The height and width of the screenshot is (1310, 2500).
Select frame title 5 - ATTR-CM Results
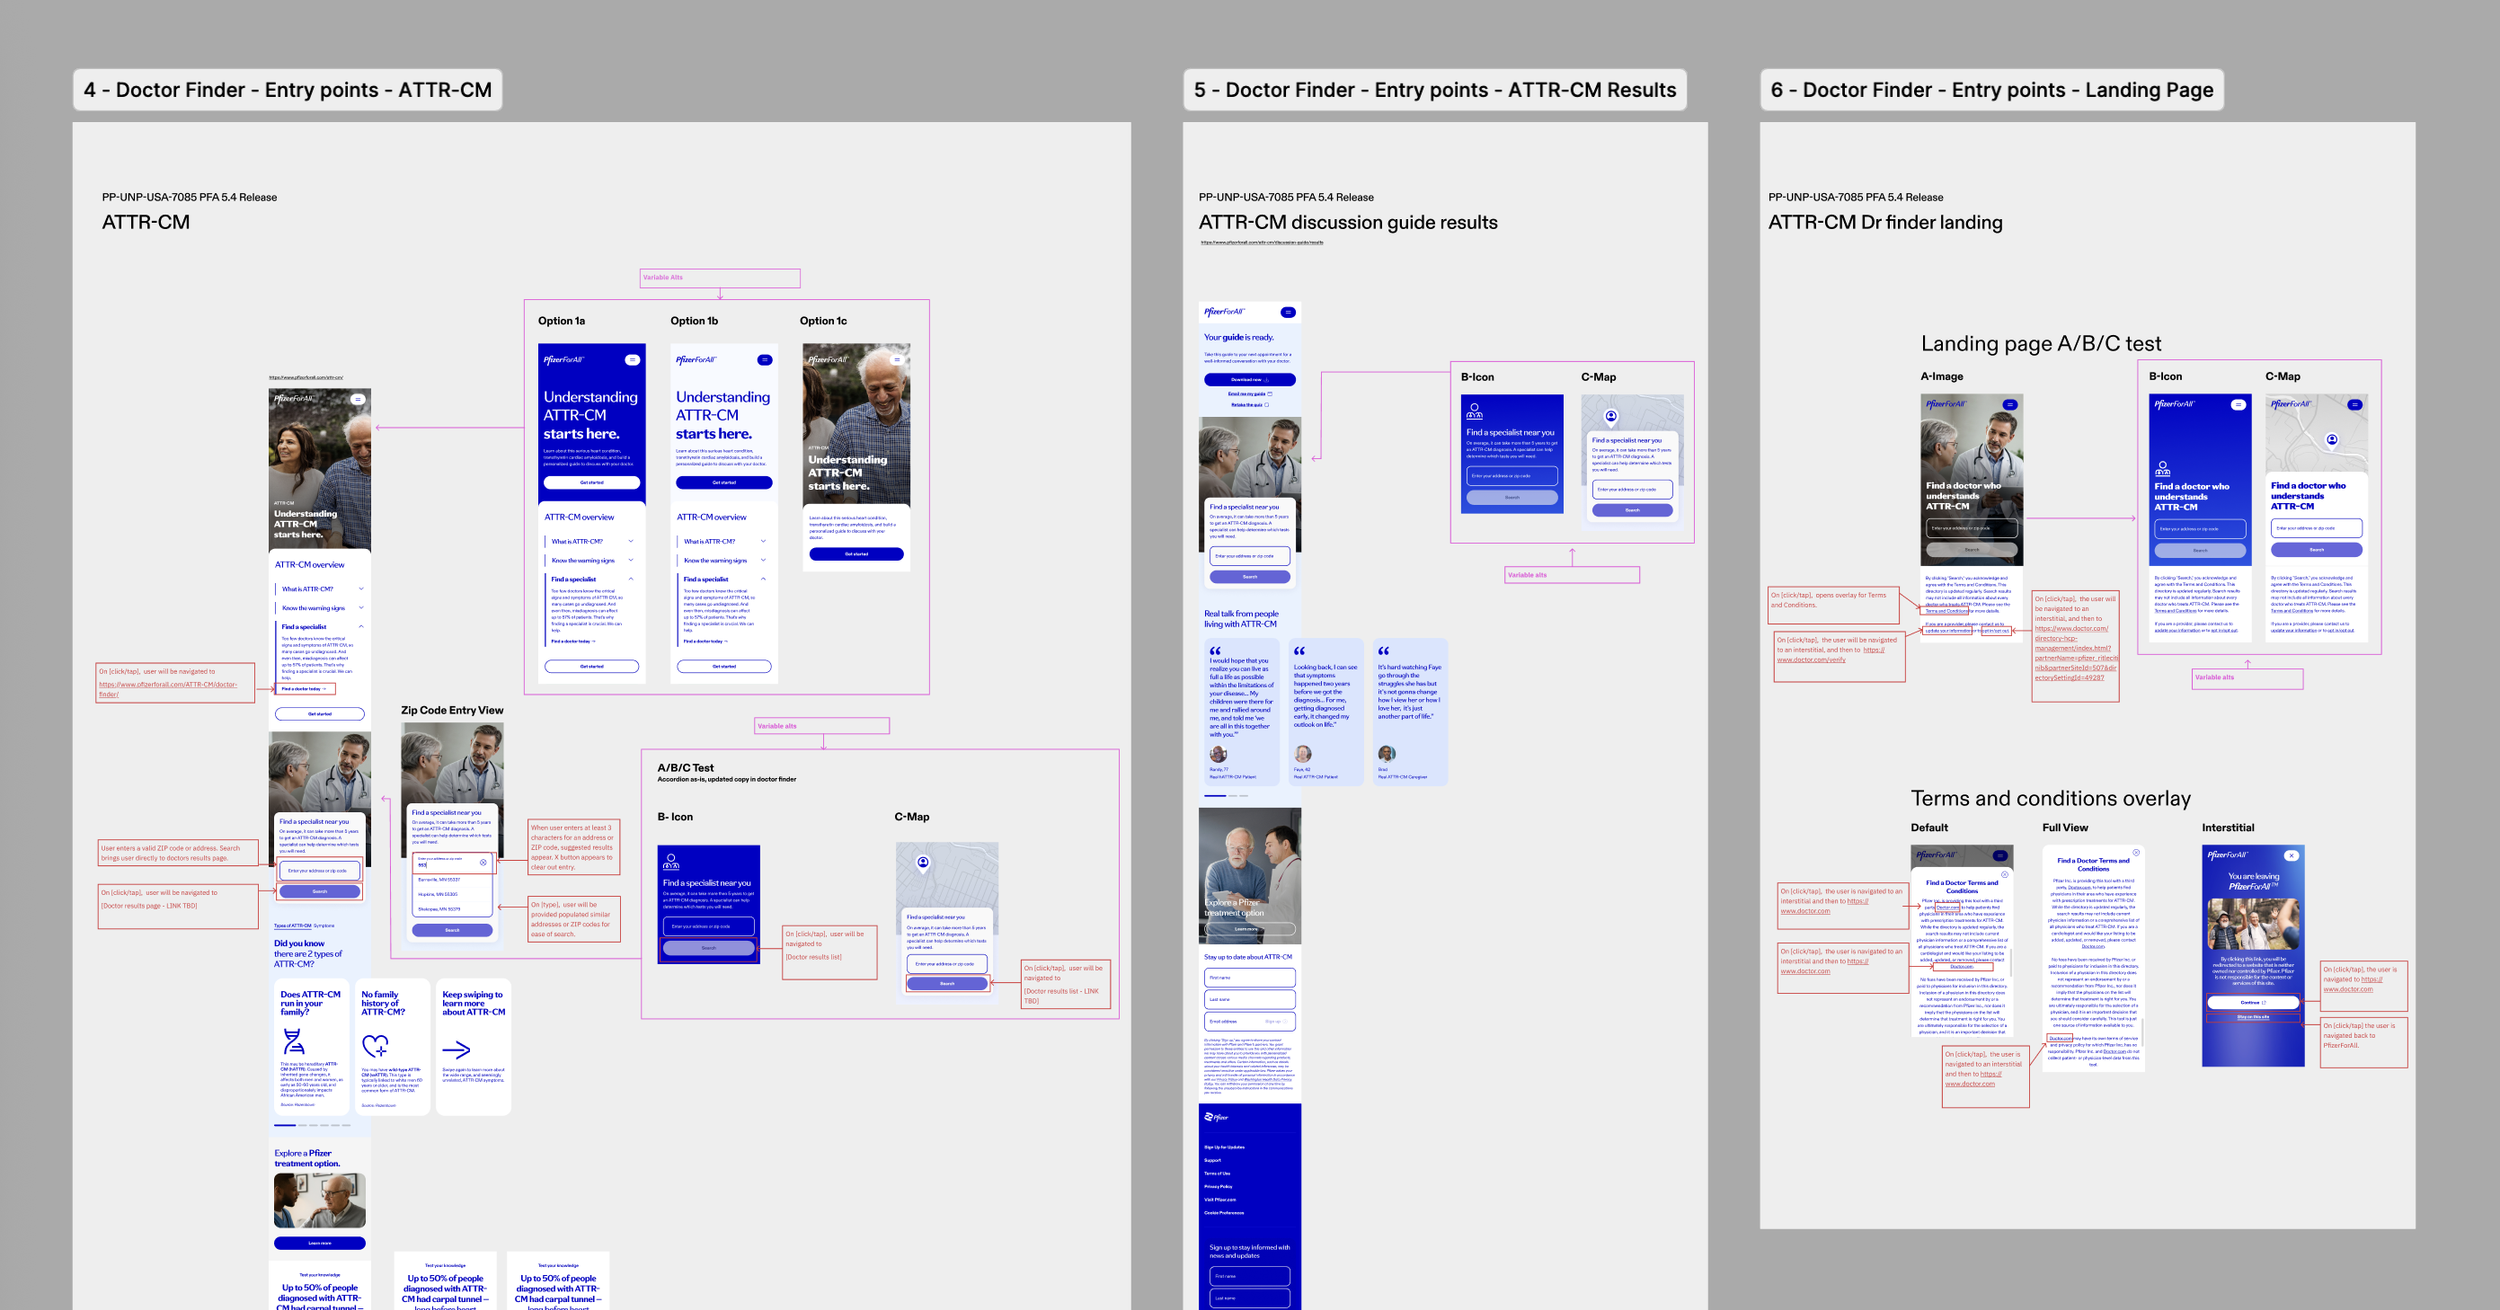(x=1435, y=90)
